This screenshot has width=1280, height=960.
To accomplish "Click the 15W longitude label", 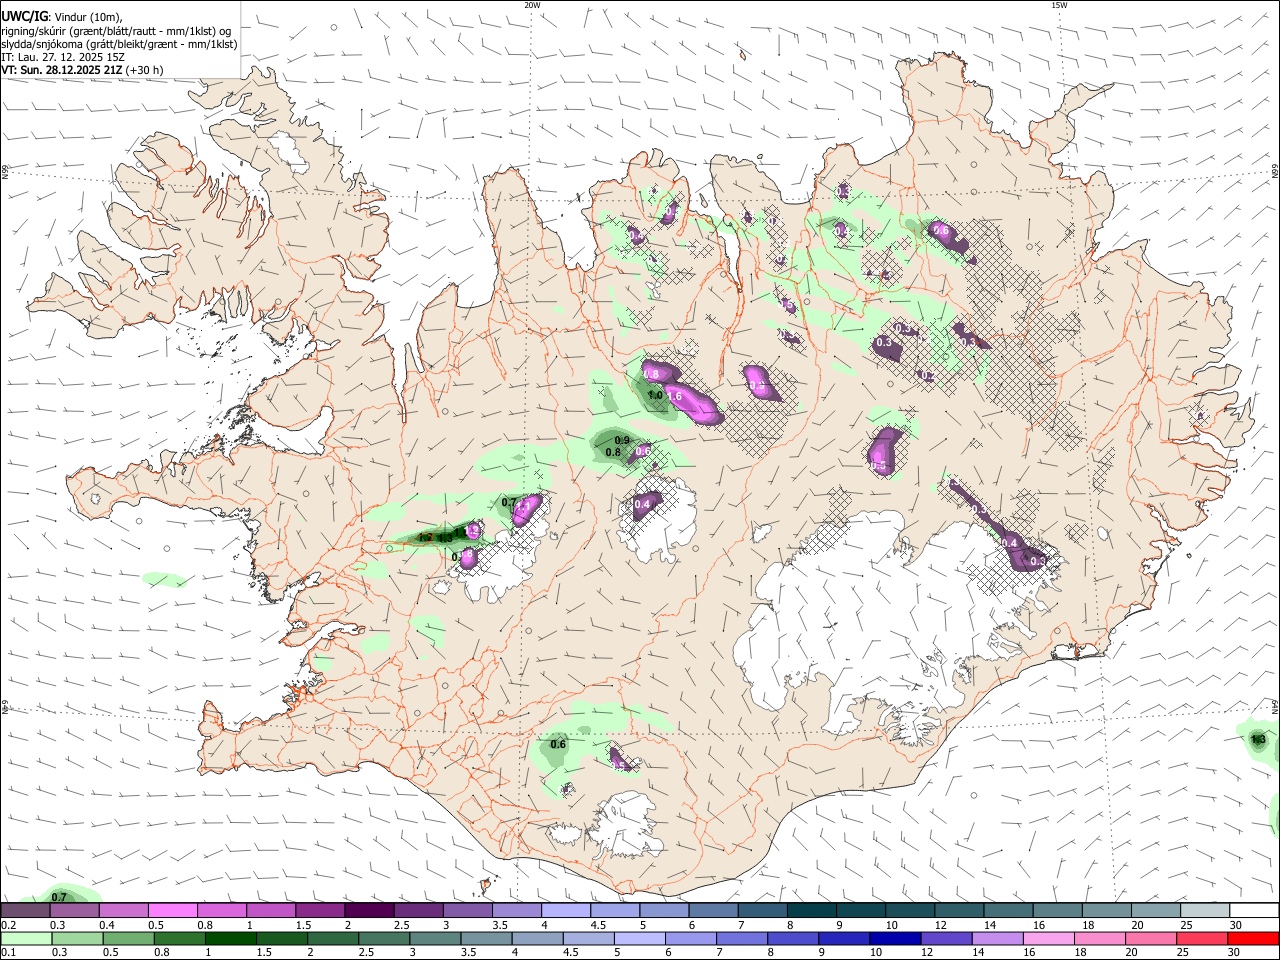I will (1059, 5).
